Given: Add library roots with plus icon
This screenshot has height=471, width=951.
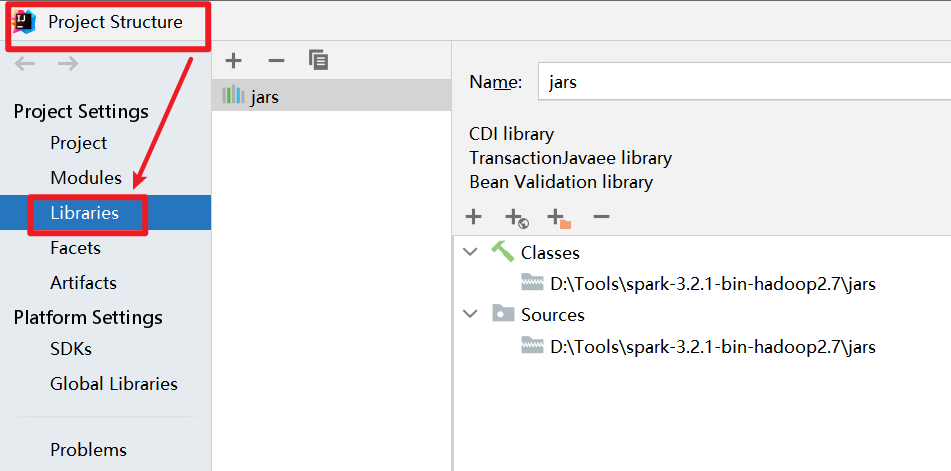Looking at the screenshot, I should tap(474, 217).
